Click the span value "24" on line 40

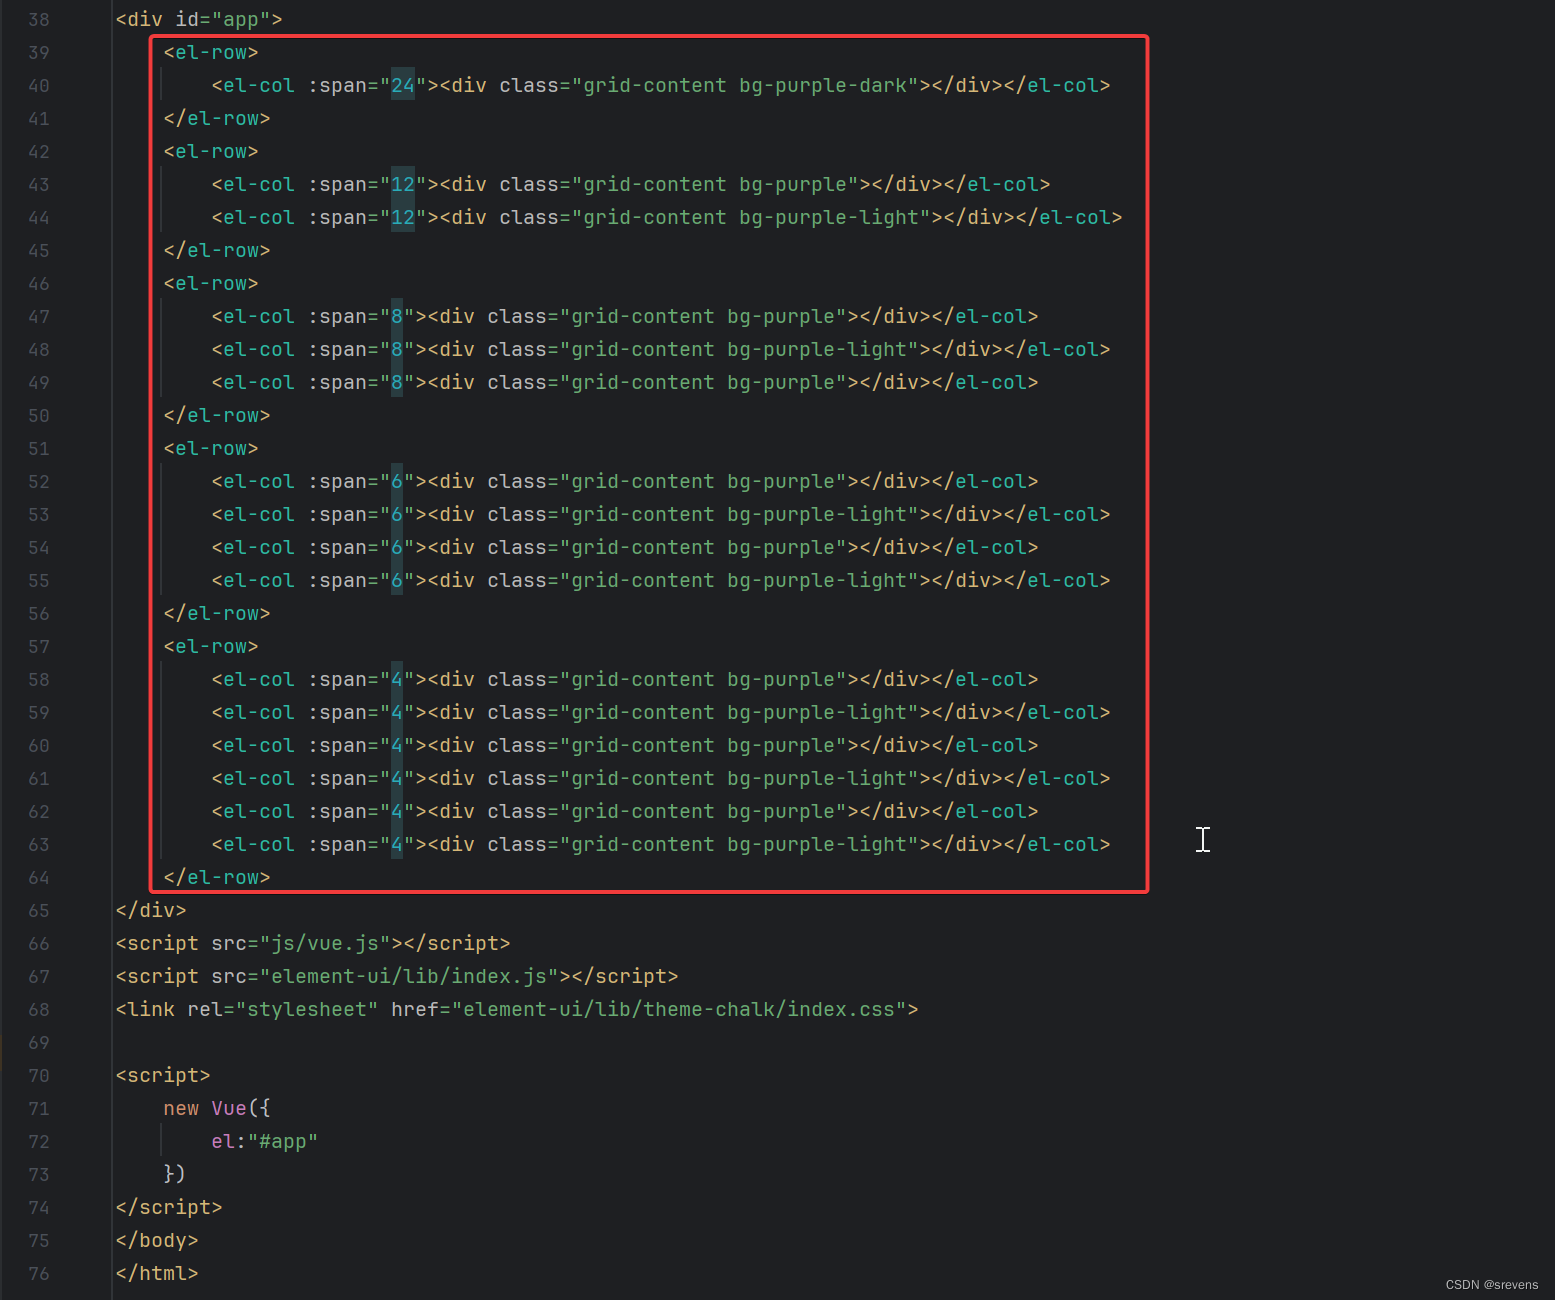click(403, 85)
